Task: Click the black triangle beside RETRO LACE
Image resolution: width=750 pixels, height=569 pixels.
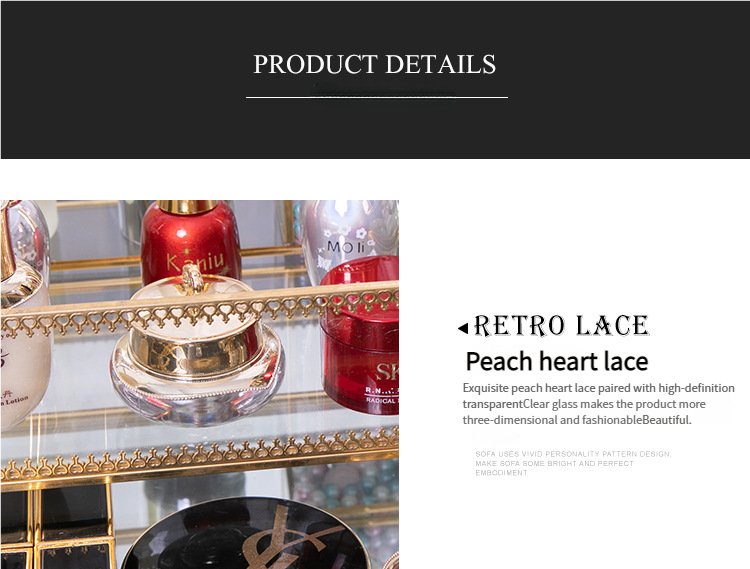Action: pos(463,328)
